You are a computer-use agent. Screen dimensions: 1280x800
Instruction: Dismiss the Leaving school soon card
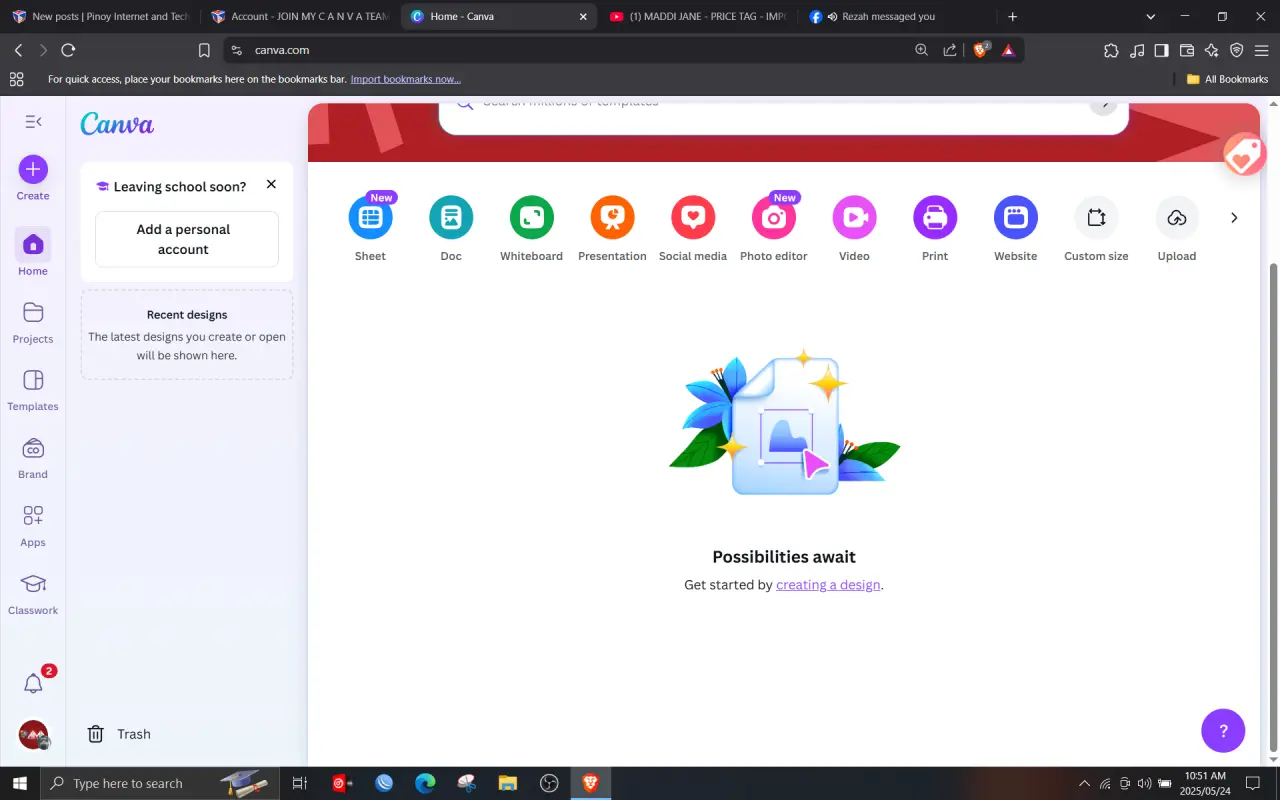[x=271, y=185]
